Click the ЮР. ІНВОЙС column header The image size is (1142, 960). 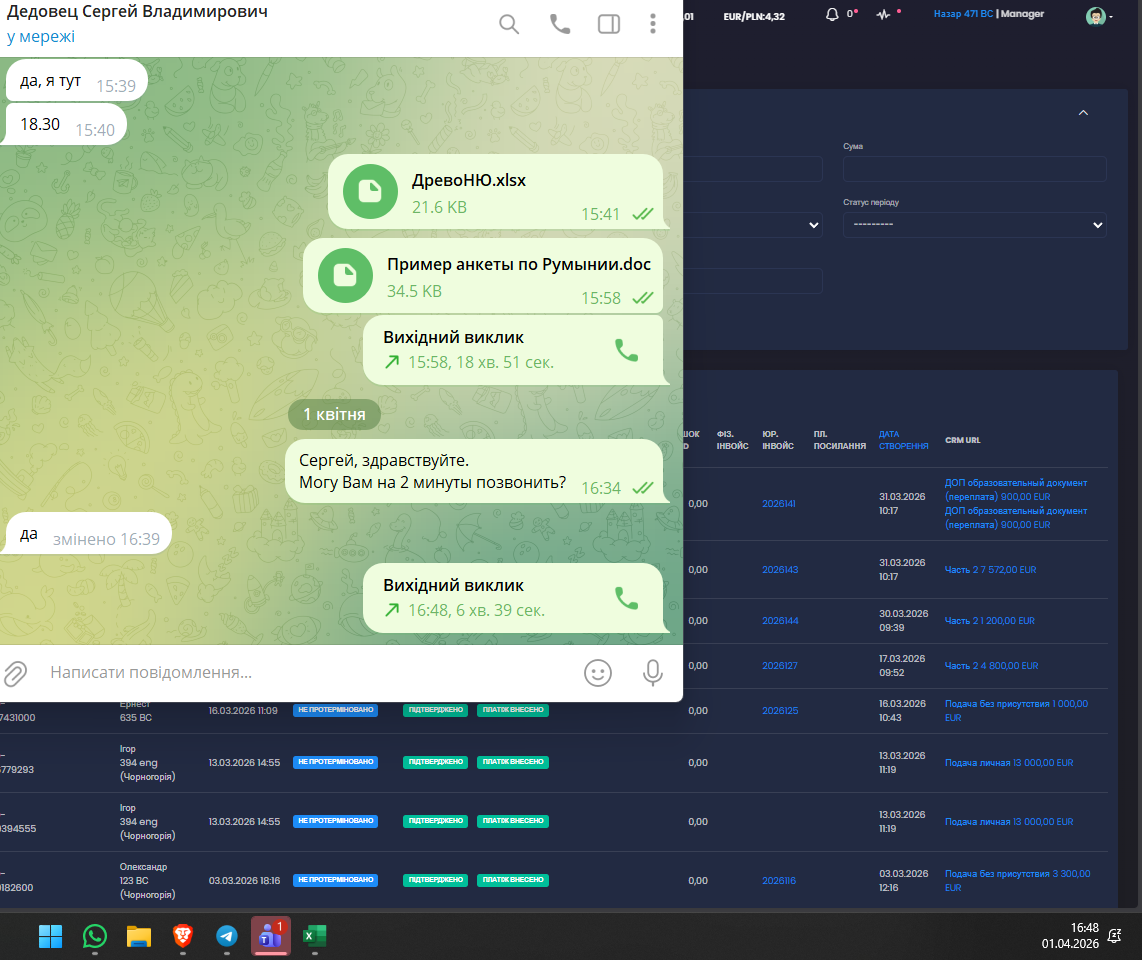pyautogui.click(x=778, y=440)
